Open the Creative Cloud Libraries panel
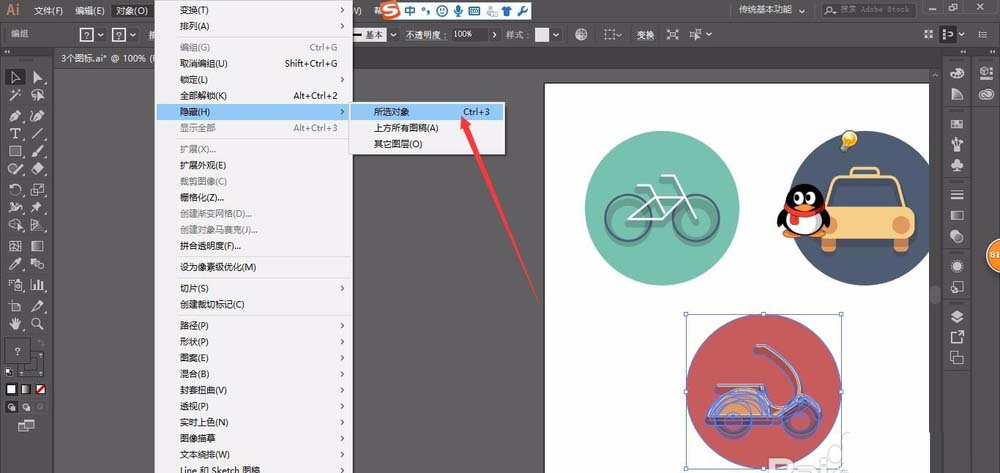Image resolution: width=1000 pixels, height=473 pixels. point(985,94)
